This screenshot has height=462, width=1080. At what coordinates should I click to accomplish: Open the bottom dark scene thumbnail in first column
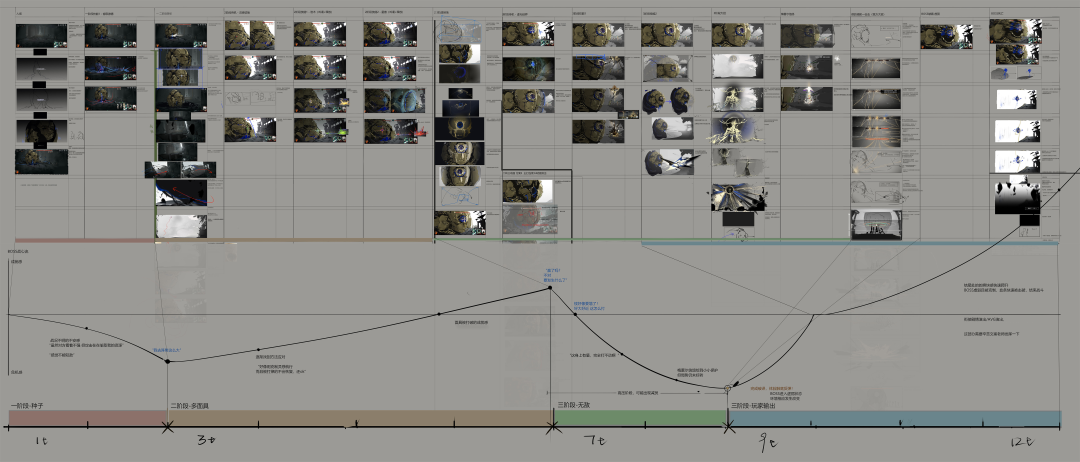tap(41, 162)
